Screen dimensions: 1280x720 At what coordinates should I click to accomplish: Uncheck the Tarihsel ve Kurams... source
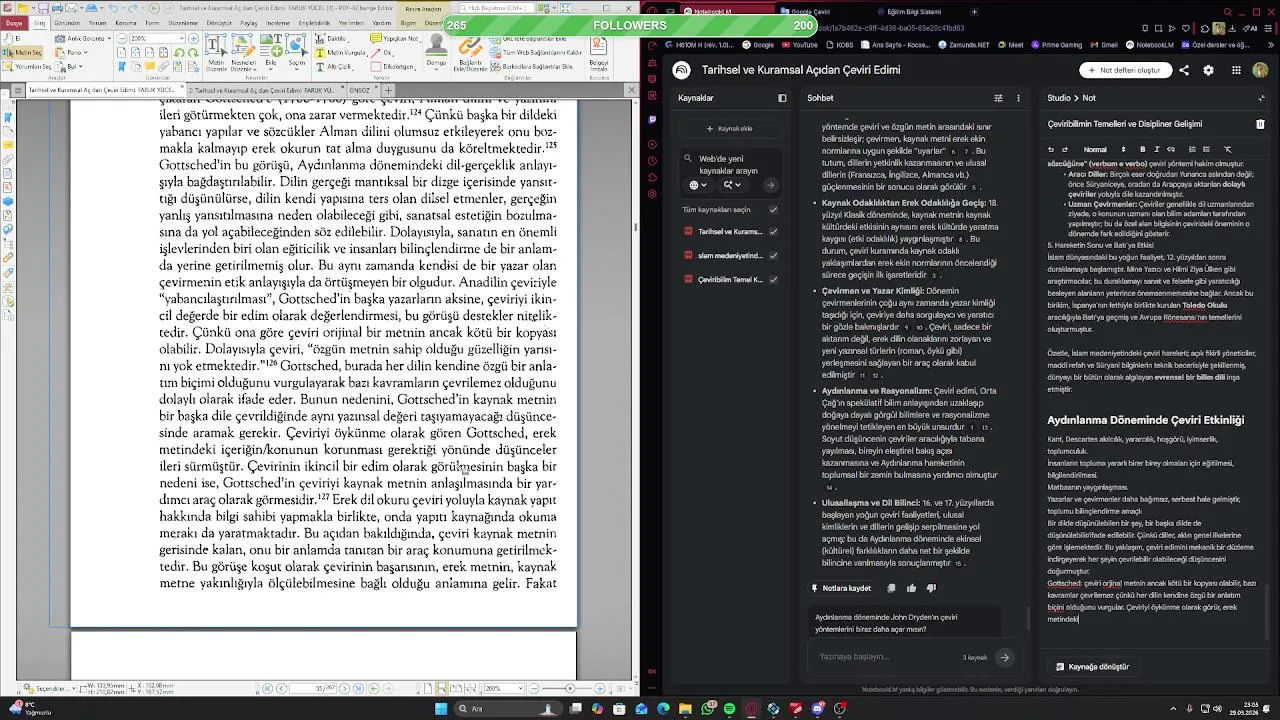(773, 232)
